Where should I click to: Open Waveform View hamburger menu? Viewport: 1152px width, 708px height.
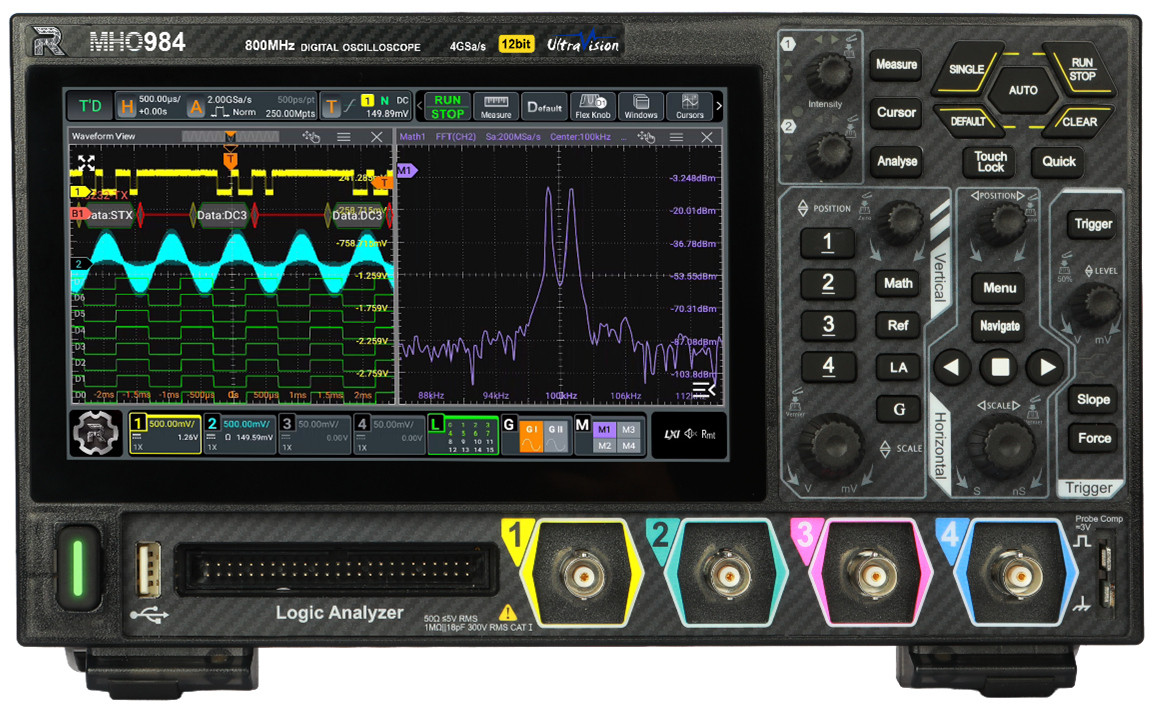343,137
